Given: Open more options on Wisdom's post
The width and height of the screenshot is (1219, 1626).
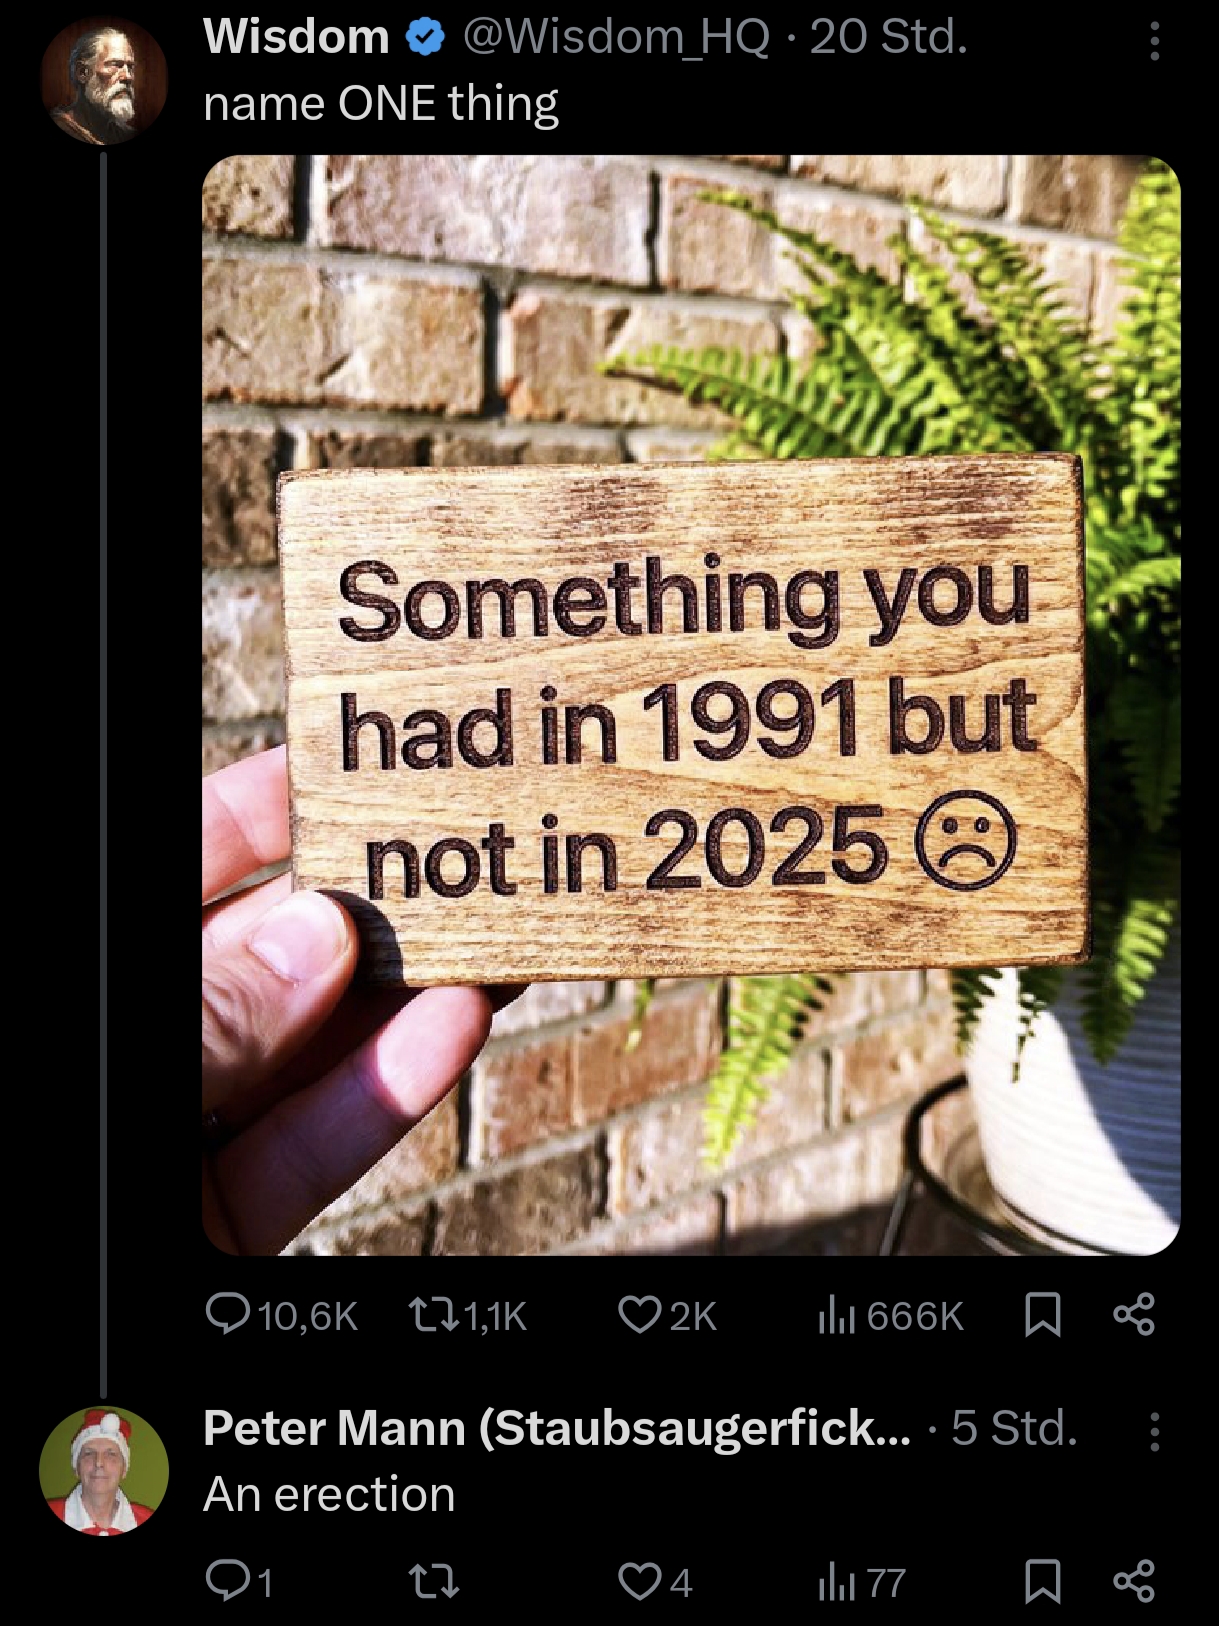Looking at the screenshot, I should 1154,41.
